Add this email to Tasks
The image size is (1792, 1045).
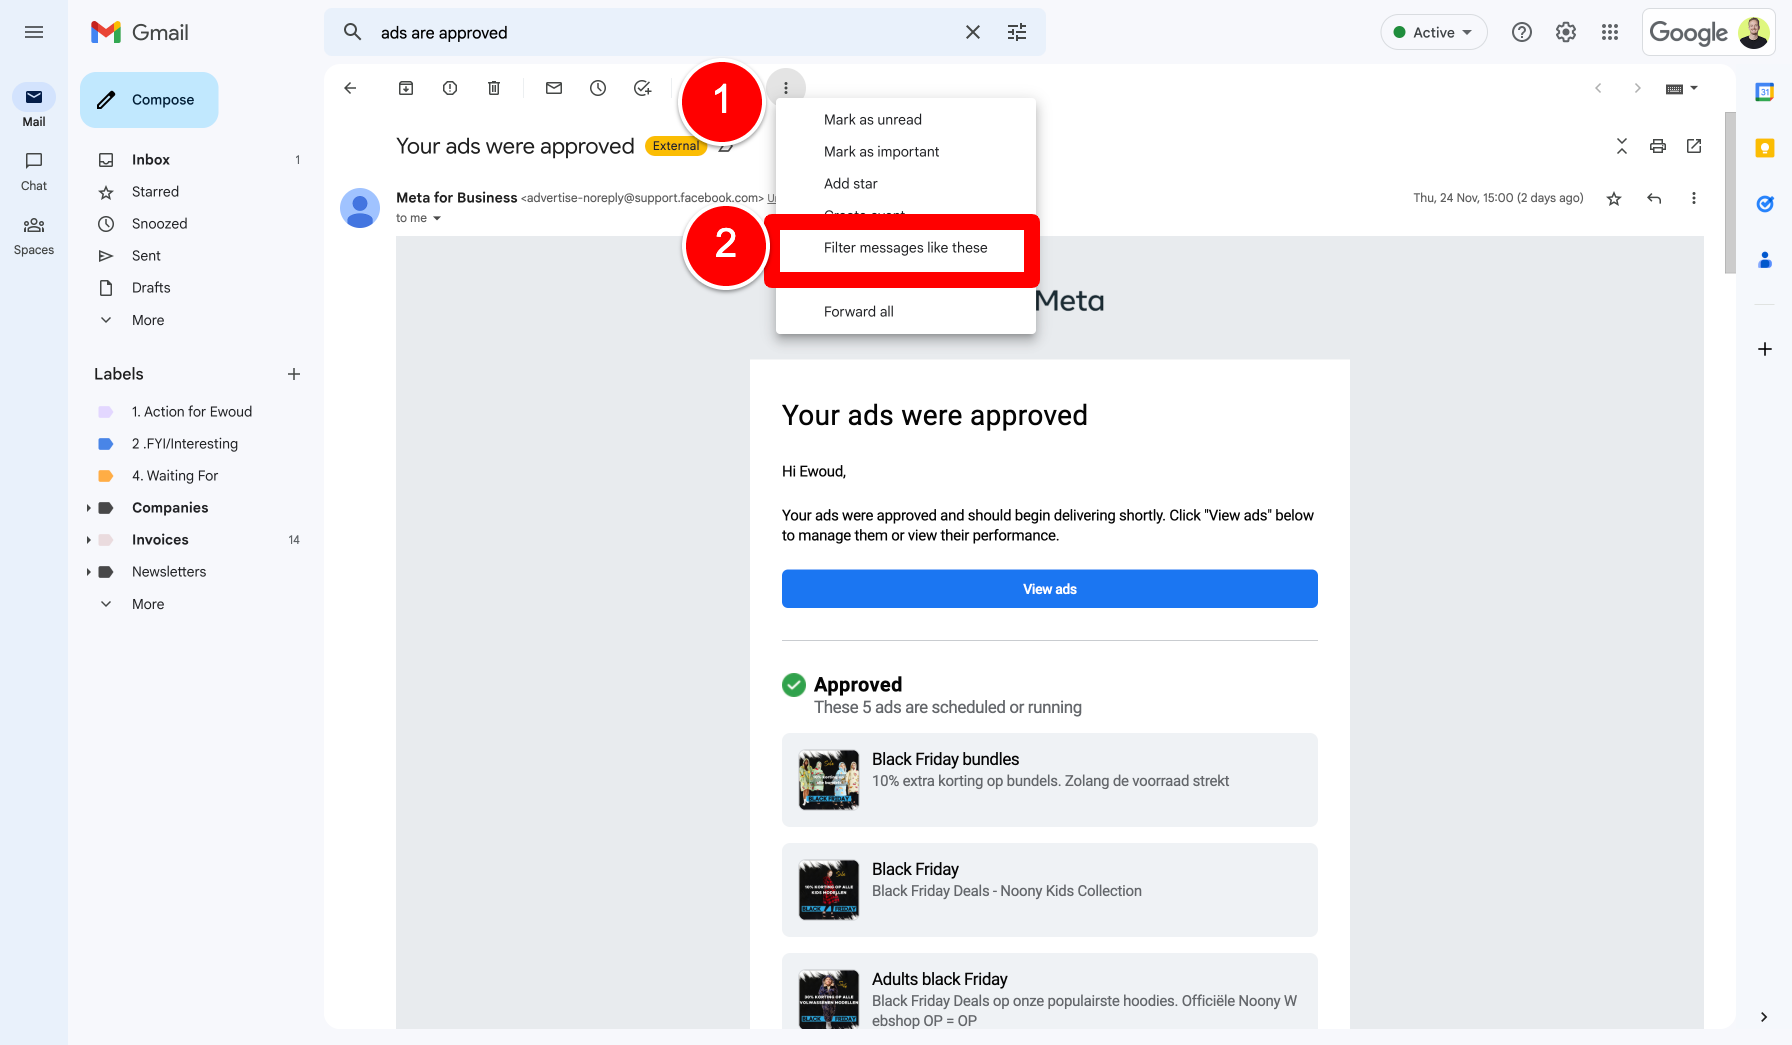642,88
